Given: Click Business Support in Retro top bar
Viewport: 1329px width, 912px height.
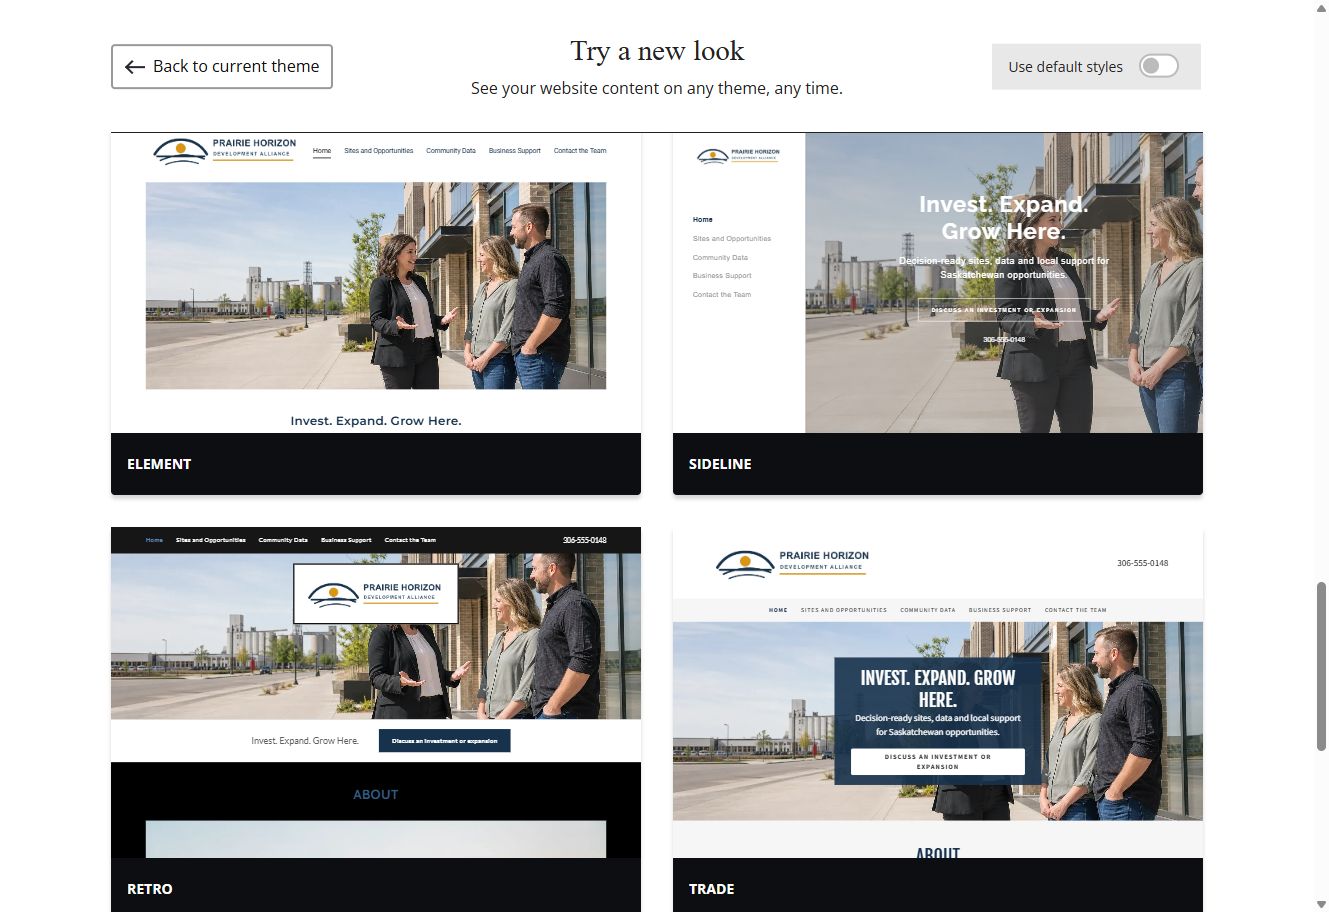Looking at the screenshot, I should [x=346, y=540].
